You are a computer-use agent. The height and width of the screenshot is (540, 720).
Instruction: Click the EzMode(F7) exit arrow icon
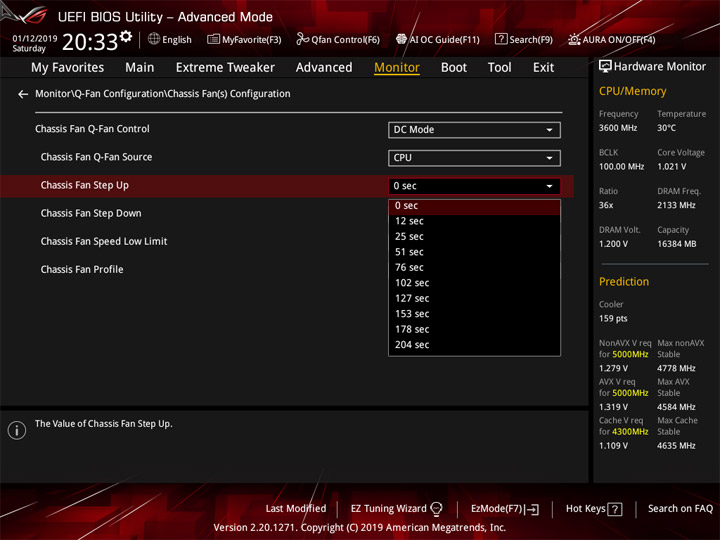(532, 509)
